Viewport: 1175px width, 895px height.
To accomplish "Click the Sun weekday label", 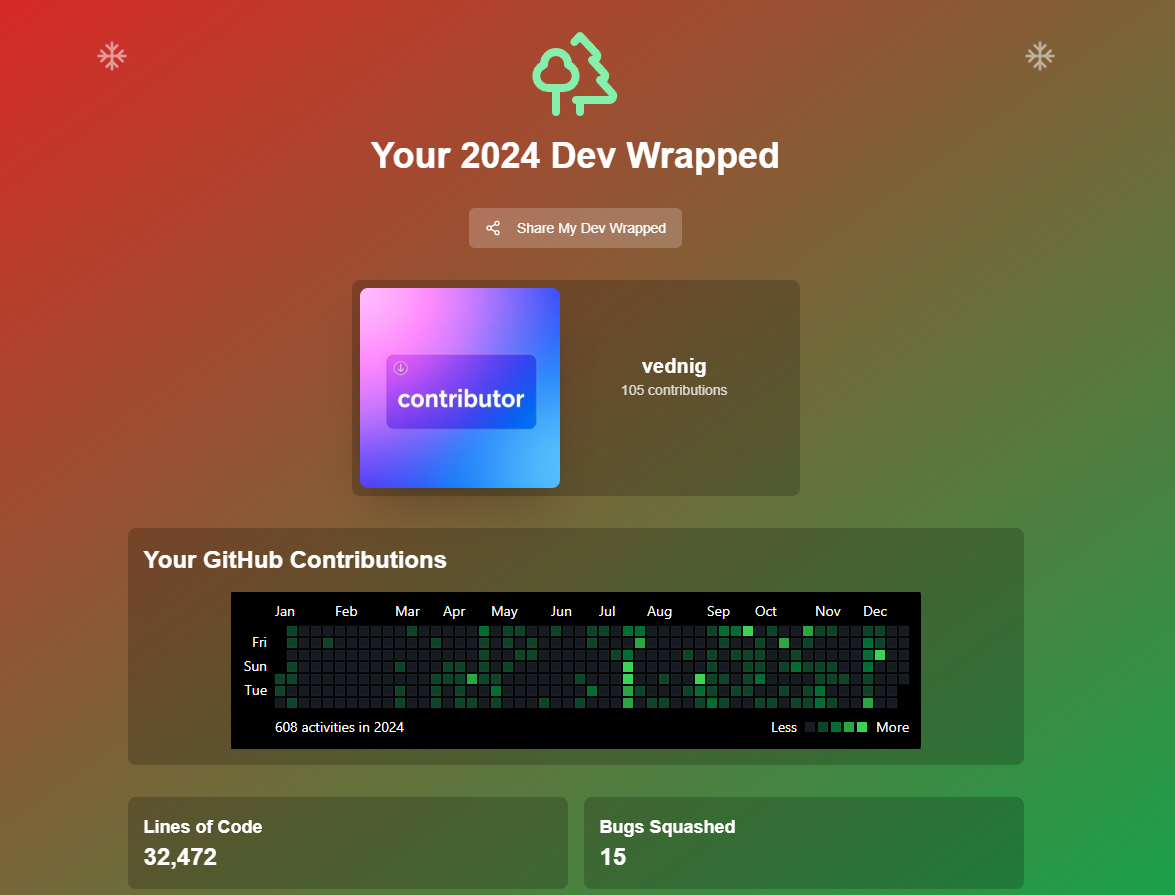I will point(255,666).
